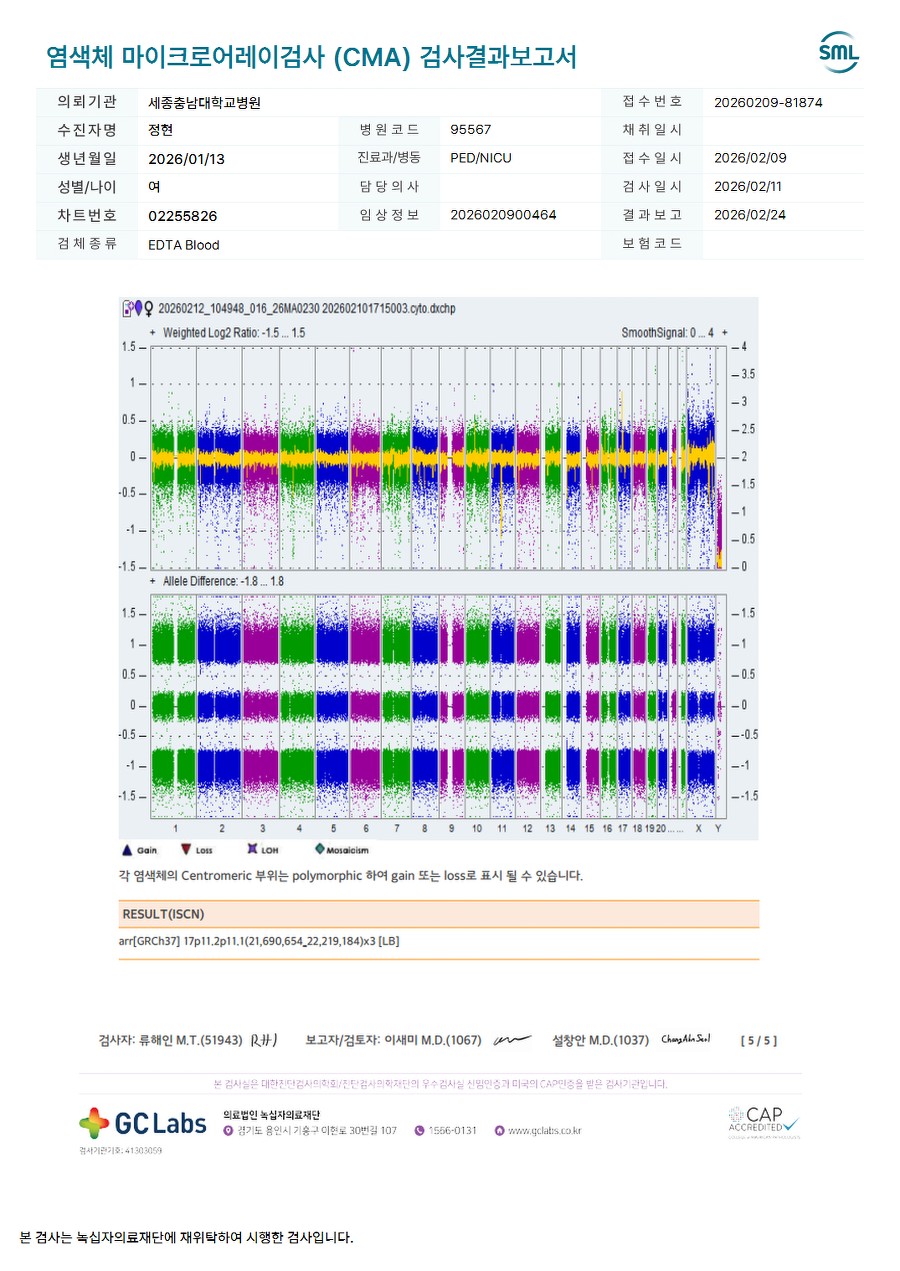Viewport: 900px width, 1271px height.
Task: Select the hospital code 95567
Action: coord(470,130)
